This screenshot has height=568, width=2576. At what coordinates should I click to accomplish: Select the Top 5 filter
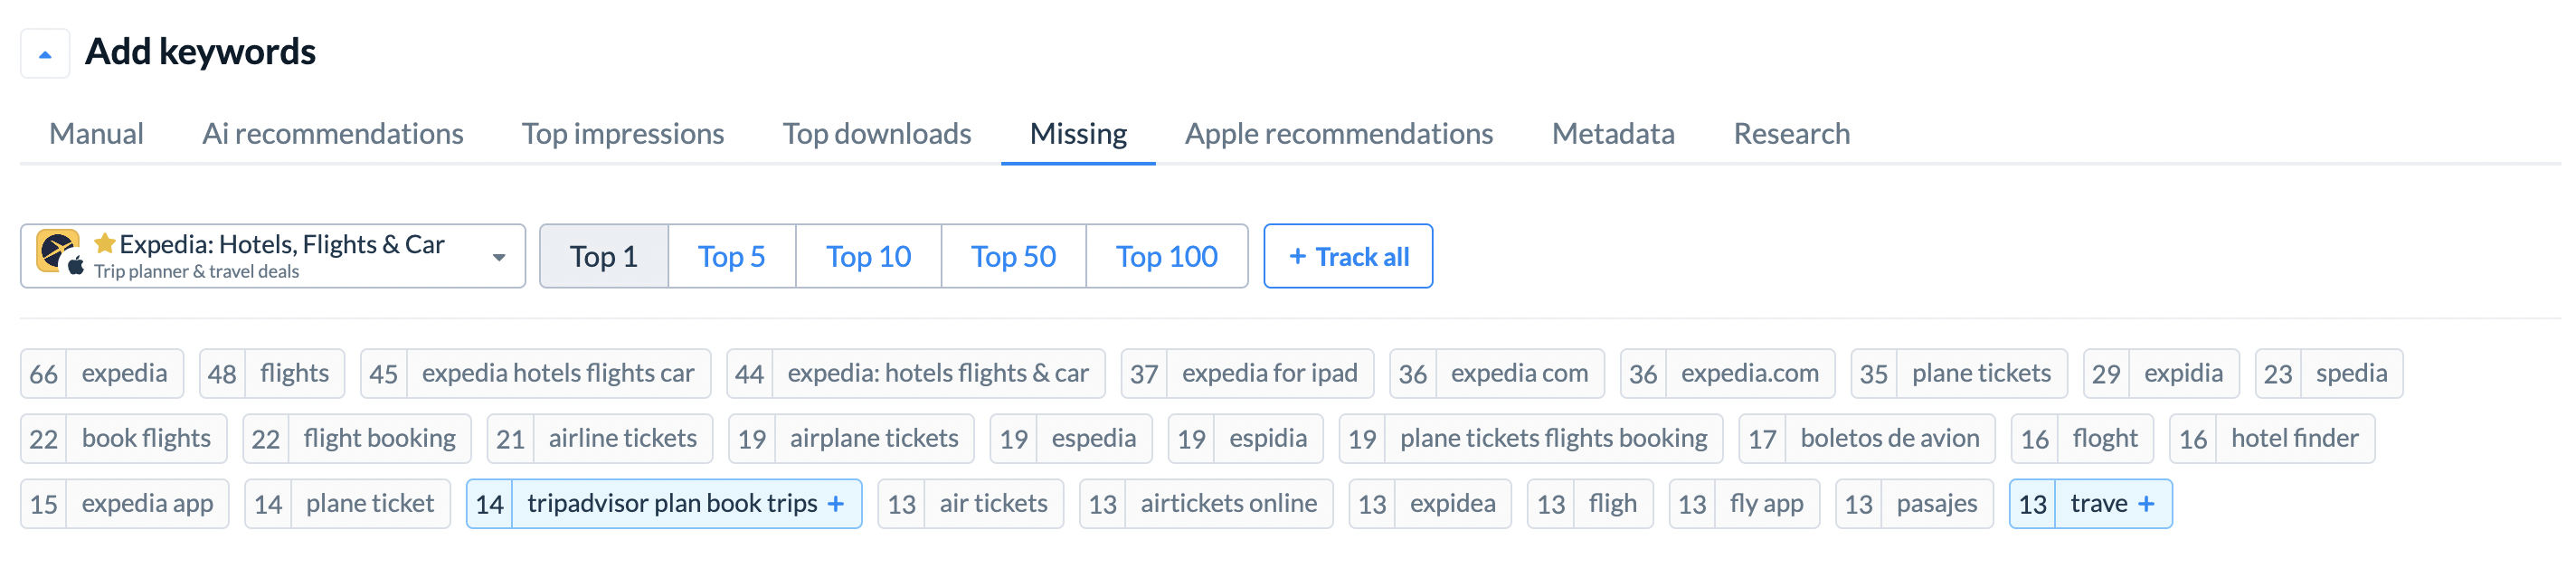732,257
